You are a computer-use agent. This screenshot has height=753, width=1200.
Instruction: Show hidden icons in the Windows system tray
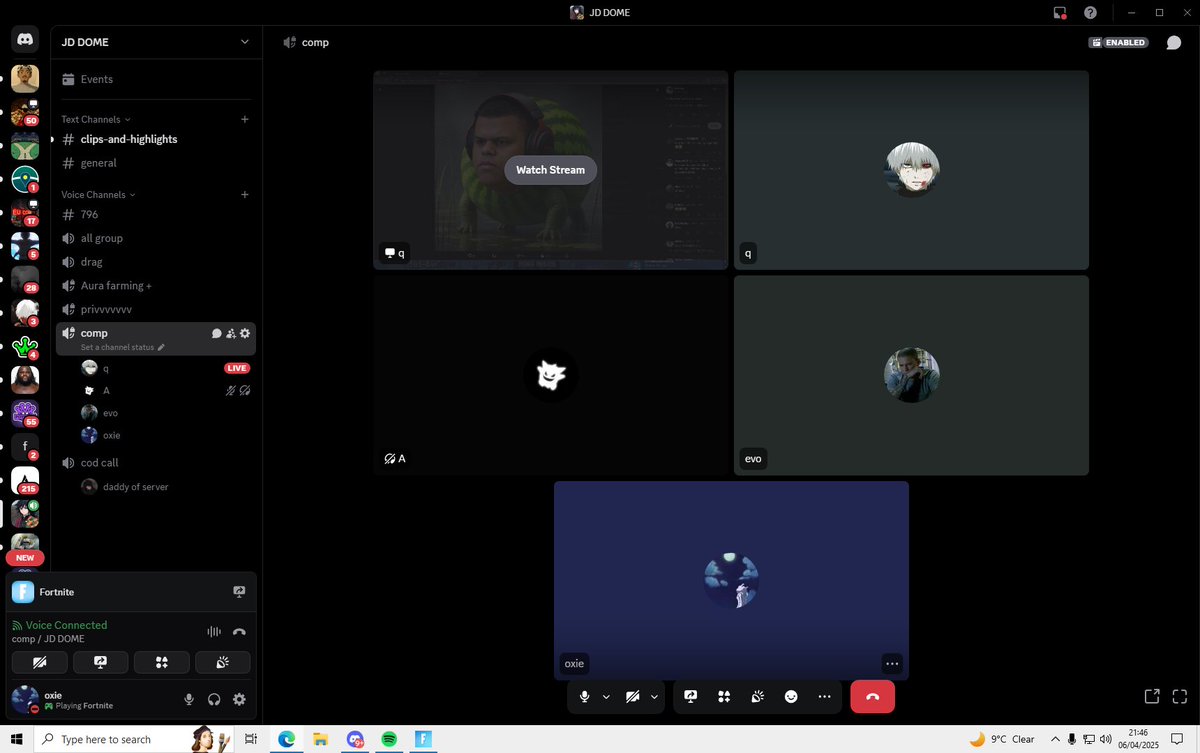(x=1054, y=739)
